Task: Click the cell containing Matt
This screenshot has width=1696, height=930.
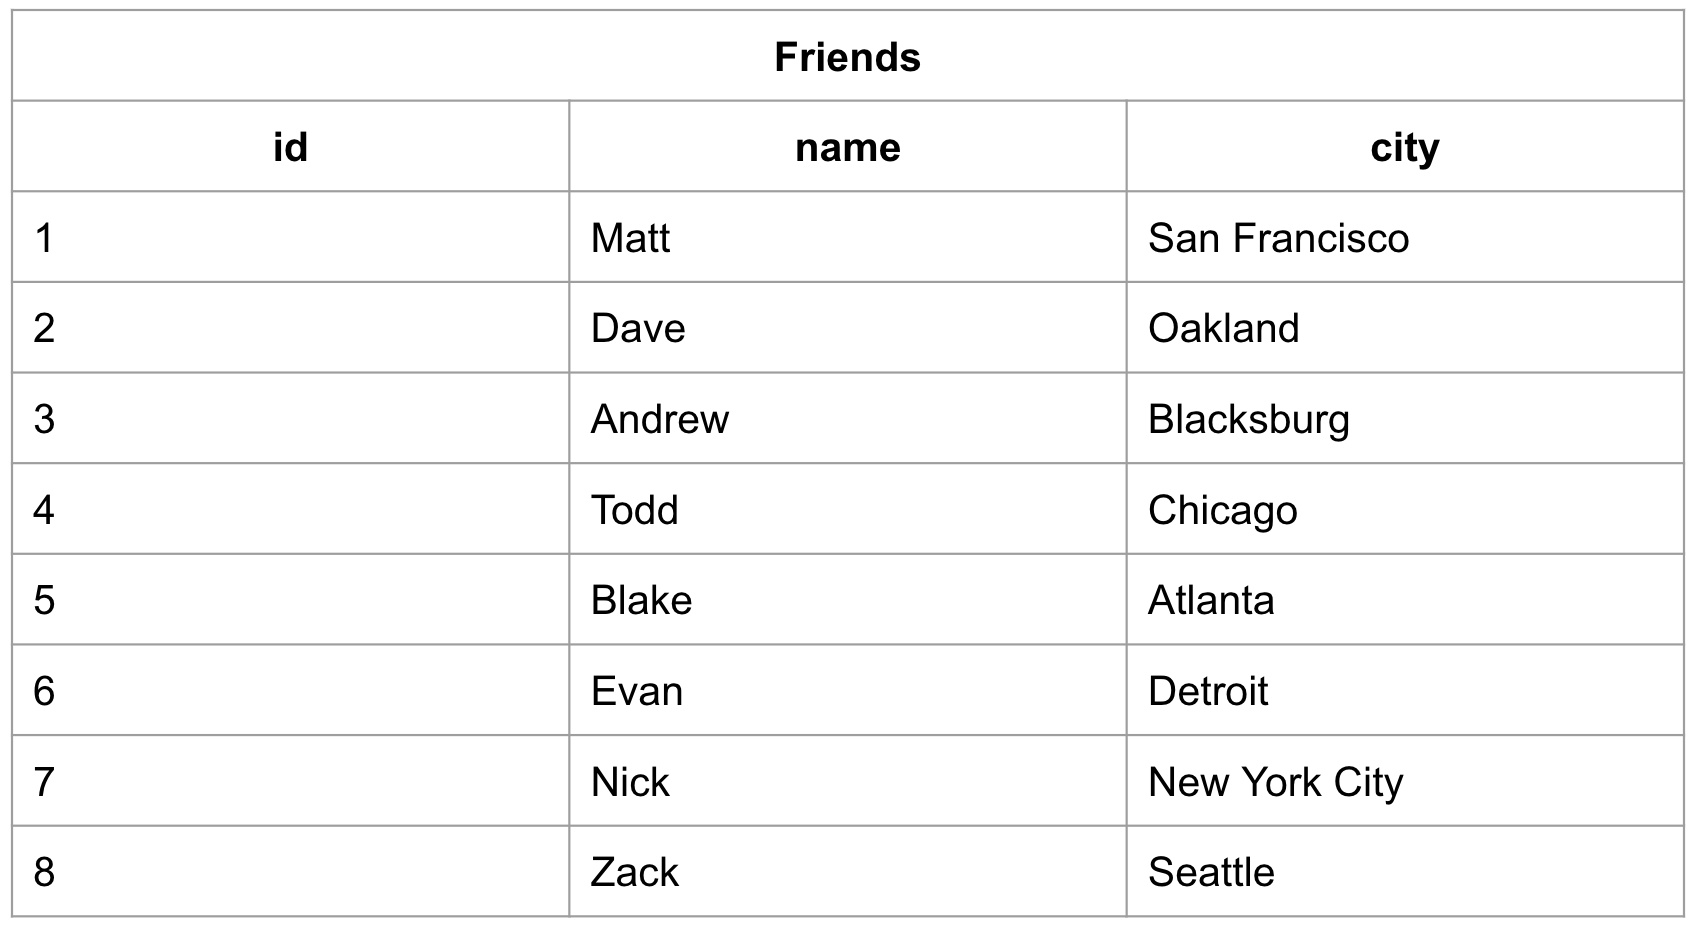Action: point(631,238)
